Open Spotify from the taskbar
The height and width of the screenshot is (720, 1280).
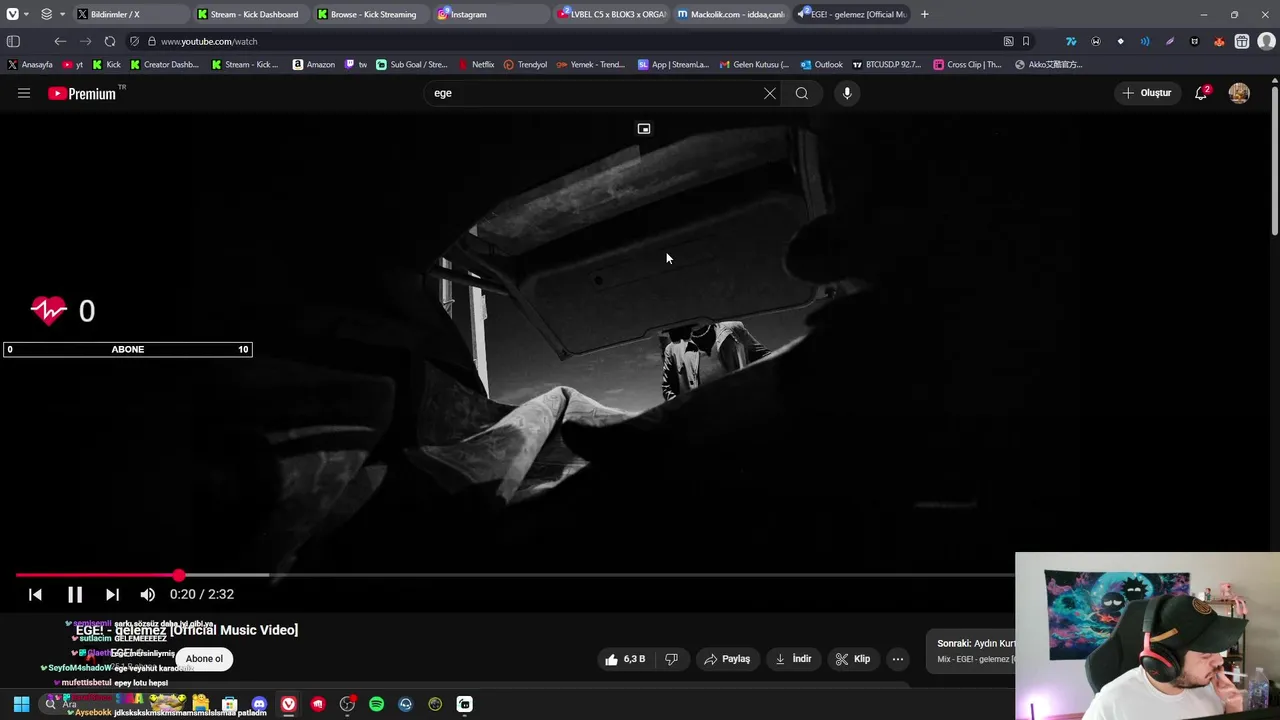(376, 704)
